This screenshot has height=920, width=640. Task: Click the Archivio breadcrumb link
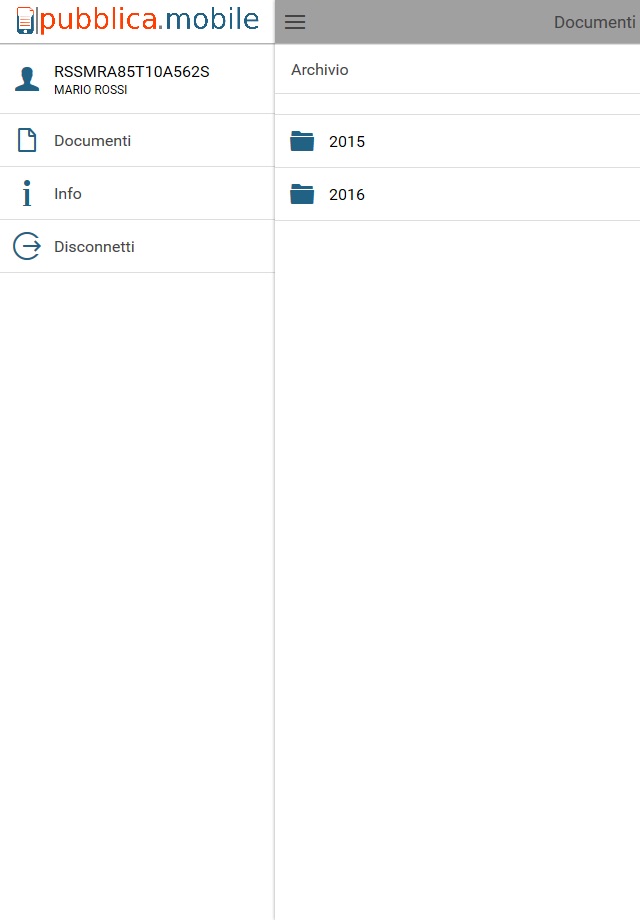(320, 70)
